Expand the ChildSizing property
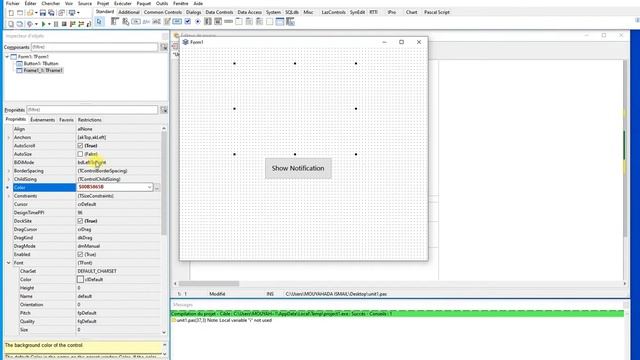 (9, 179)
